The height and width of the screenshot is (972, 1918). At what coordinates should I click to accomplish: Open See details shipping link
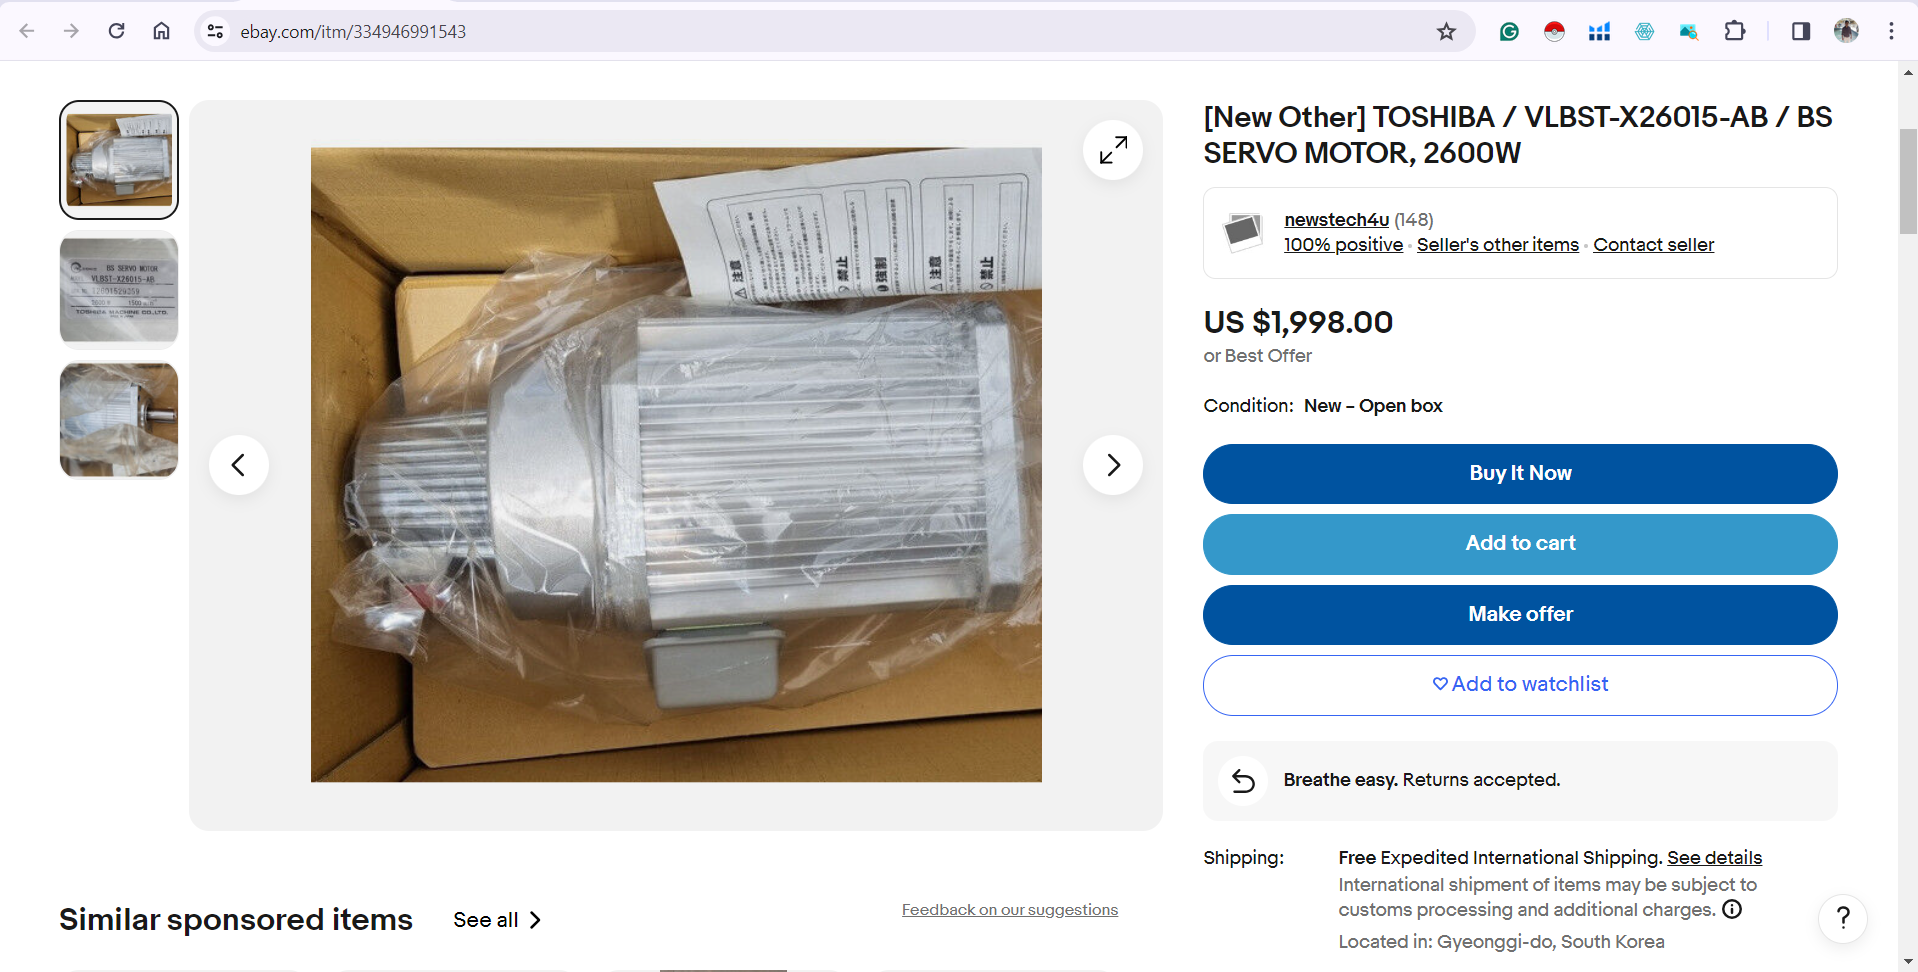(x=1714, y=857)
